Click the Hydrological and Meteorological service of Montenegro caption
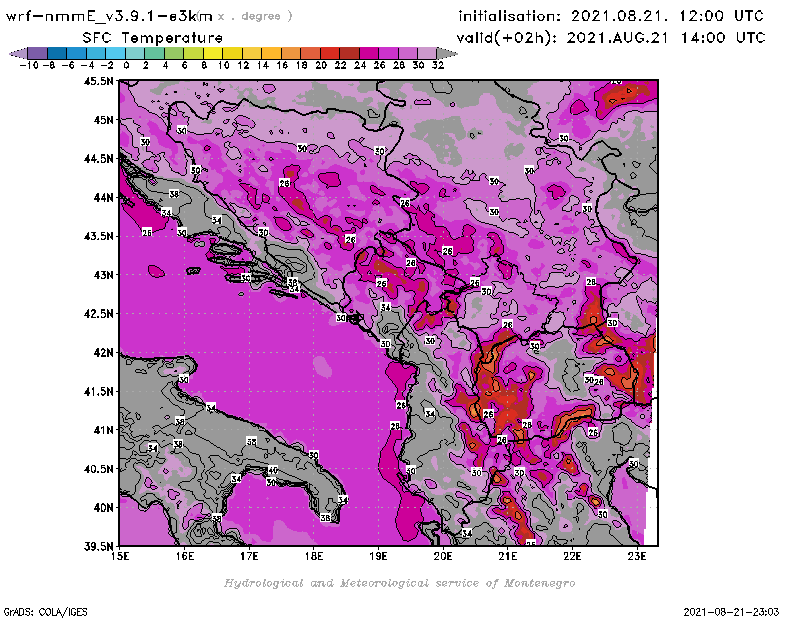This screenshot has width=800, height=618. pyautogui.click(x=399, y=583)
